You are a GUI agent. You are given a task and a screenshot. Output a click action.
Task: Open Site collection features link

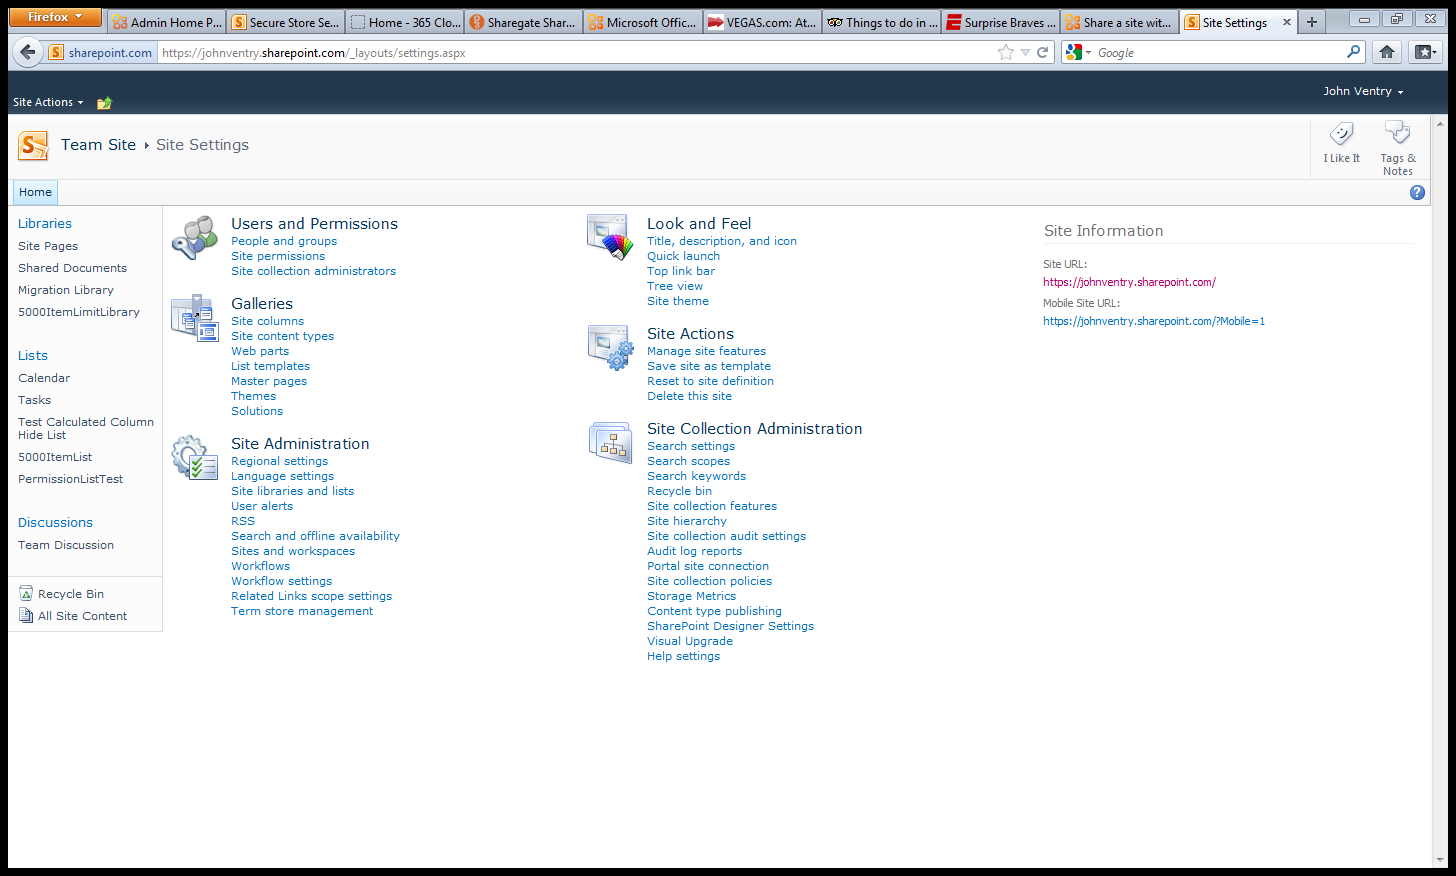(x=712, y=506)
